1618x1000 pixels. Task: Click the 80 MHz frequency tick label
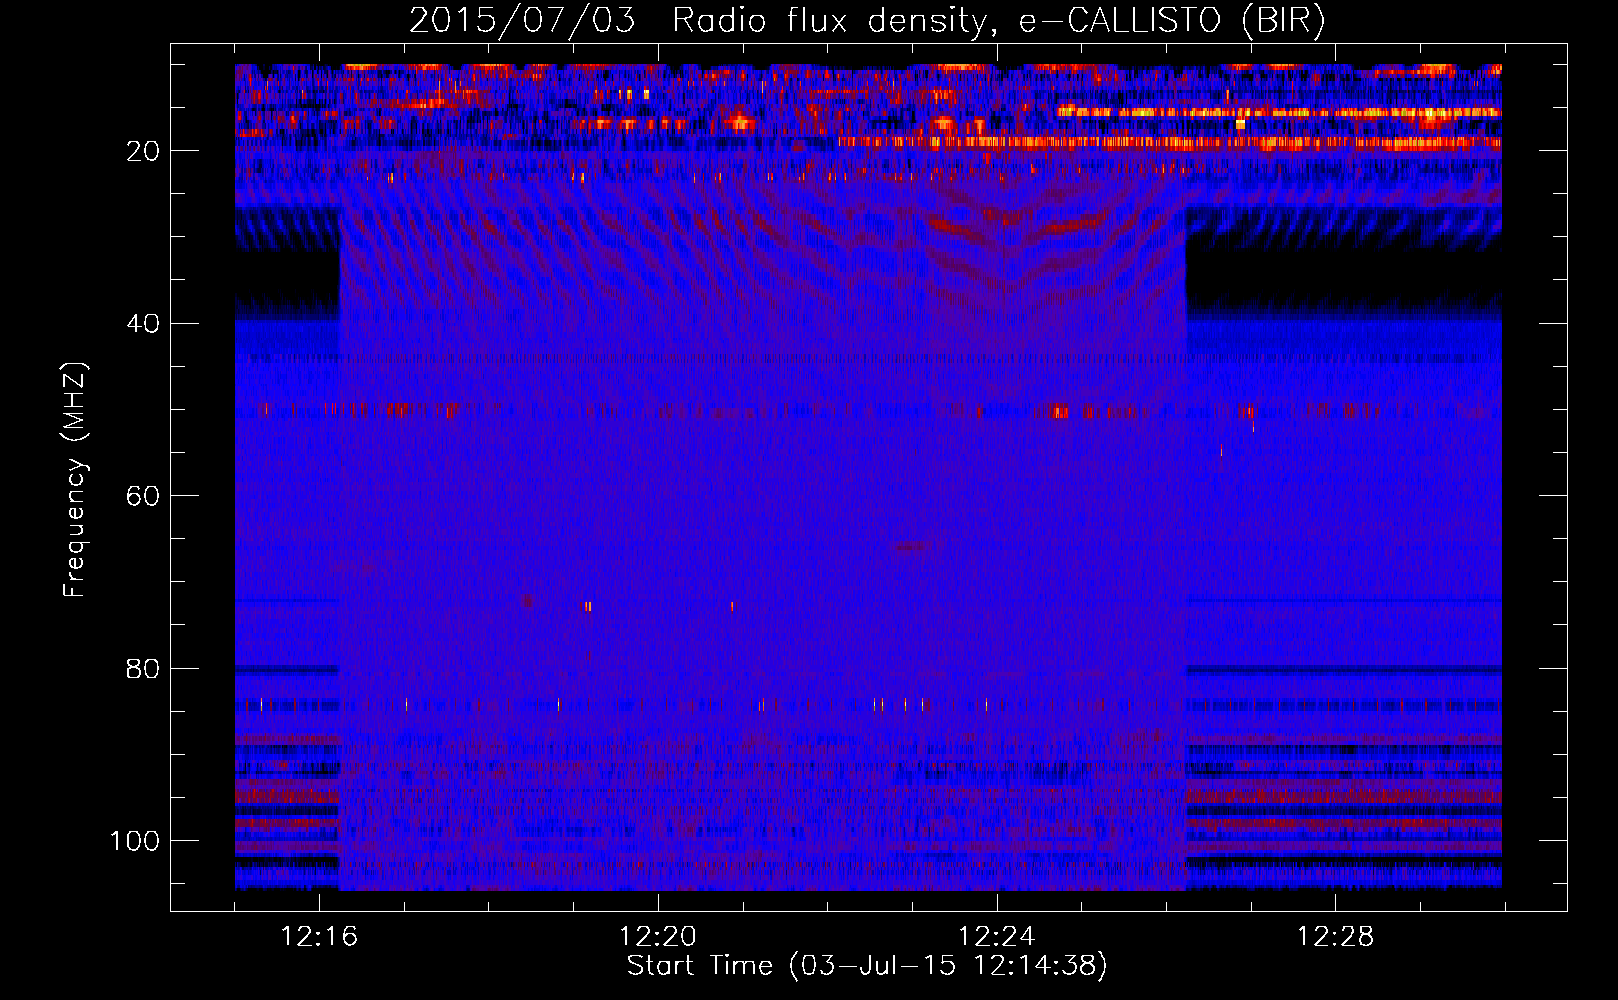pos(143,668)
